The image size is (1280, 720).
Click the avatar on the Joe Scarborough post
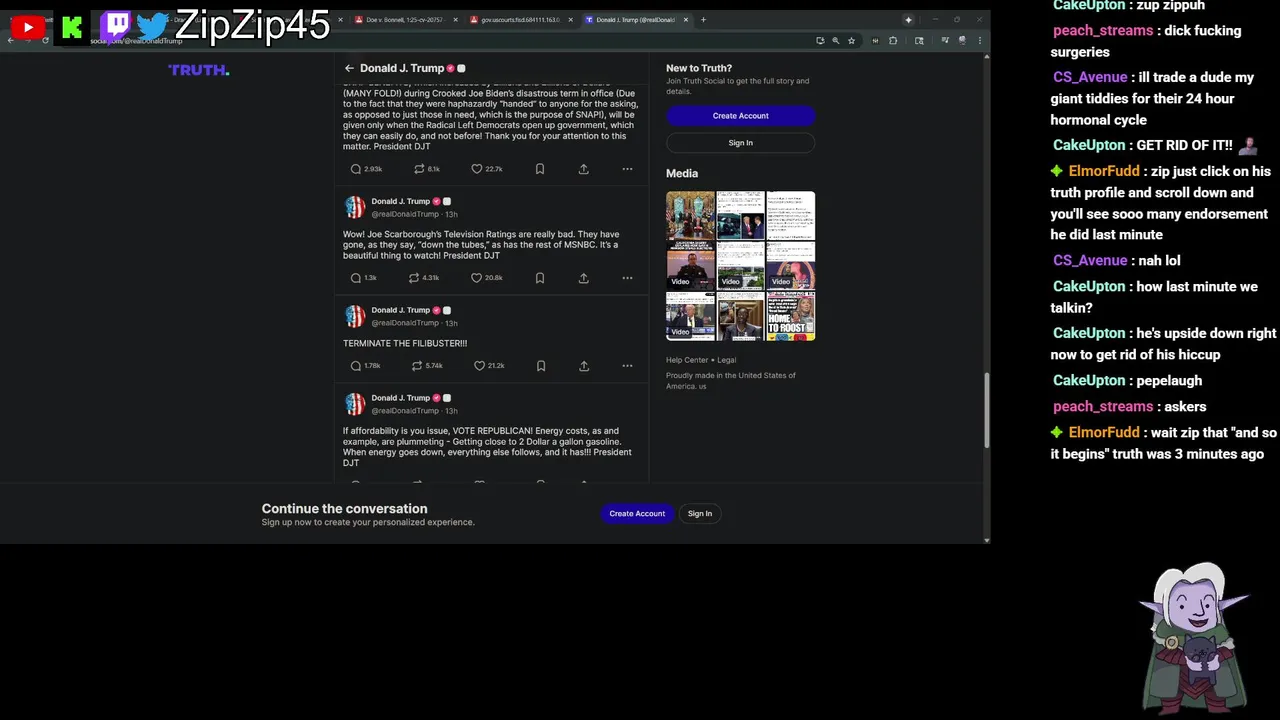(x=355, y=207)
